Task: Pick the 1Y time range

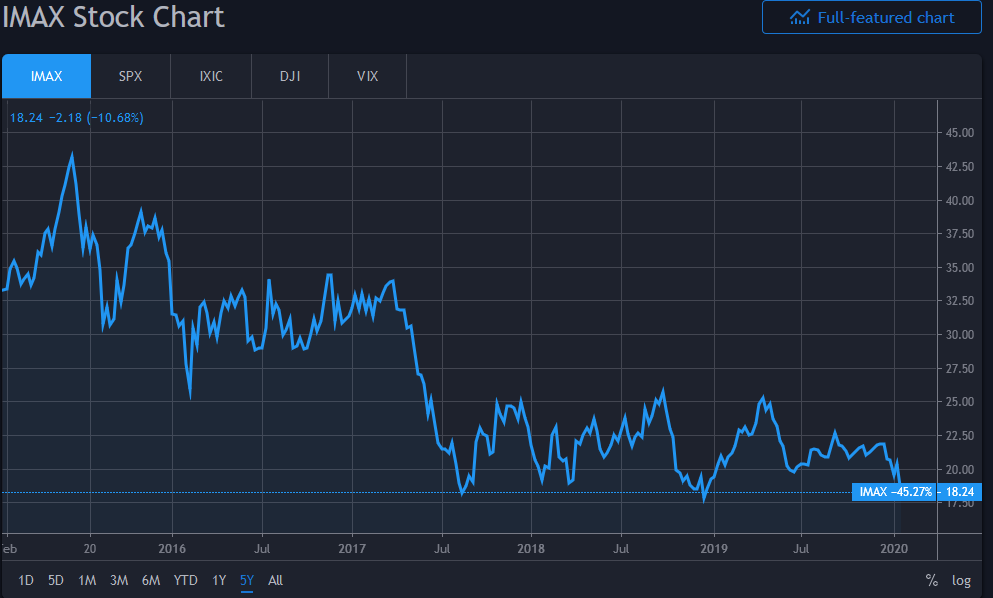Action: coord(219,580)
